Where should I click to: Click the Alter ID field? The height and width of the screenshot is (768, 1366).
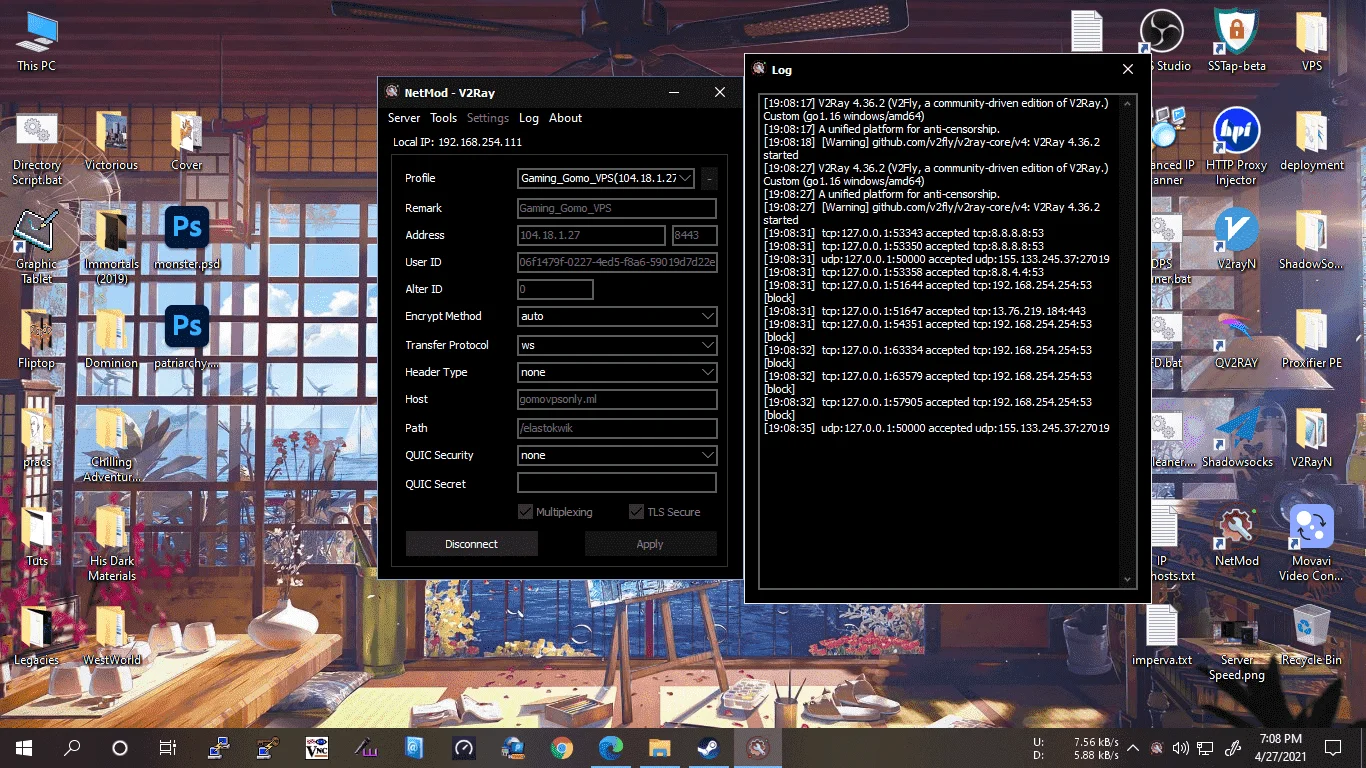click(555, 289)
